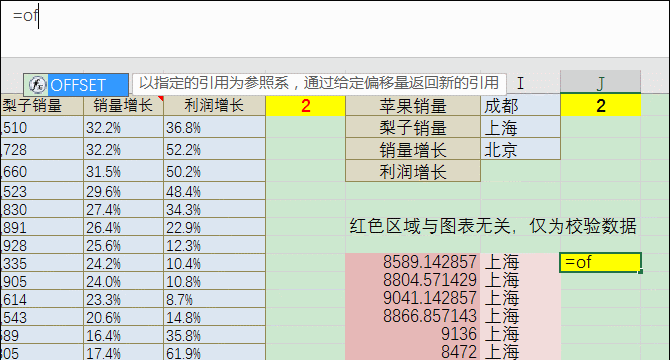
Task: Select header cell 销量增长 with red comment mark
Action: tap(123, 105)
